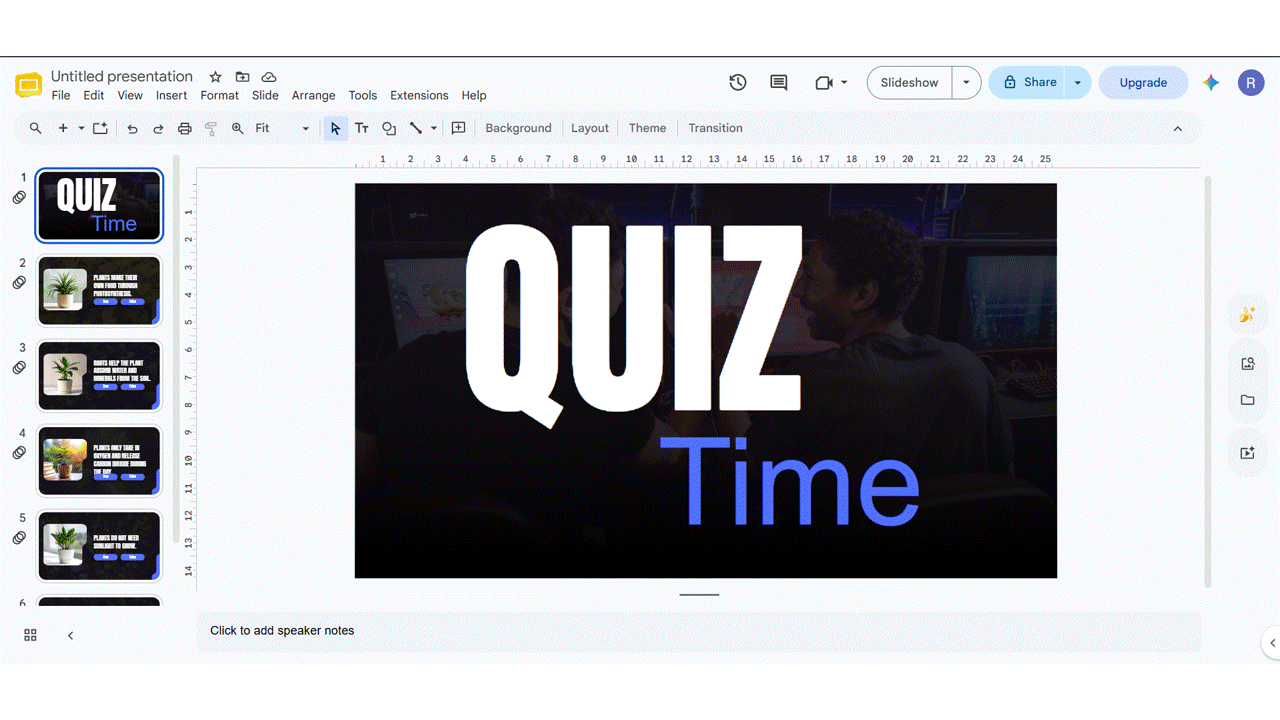This screenshot has height=720, width=1280.
Task: Select slide 4 thumbnail in filmstrip
Action: point(99,460)
